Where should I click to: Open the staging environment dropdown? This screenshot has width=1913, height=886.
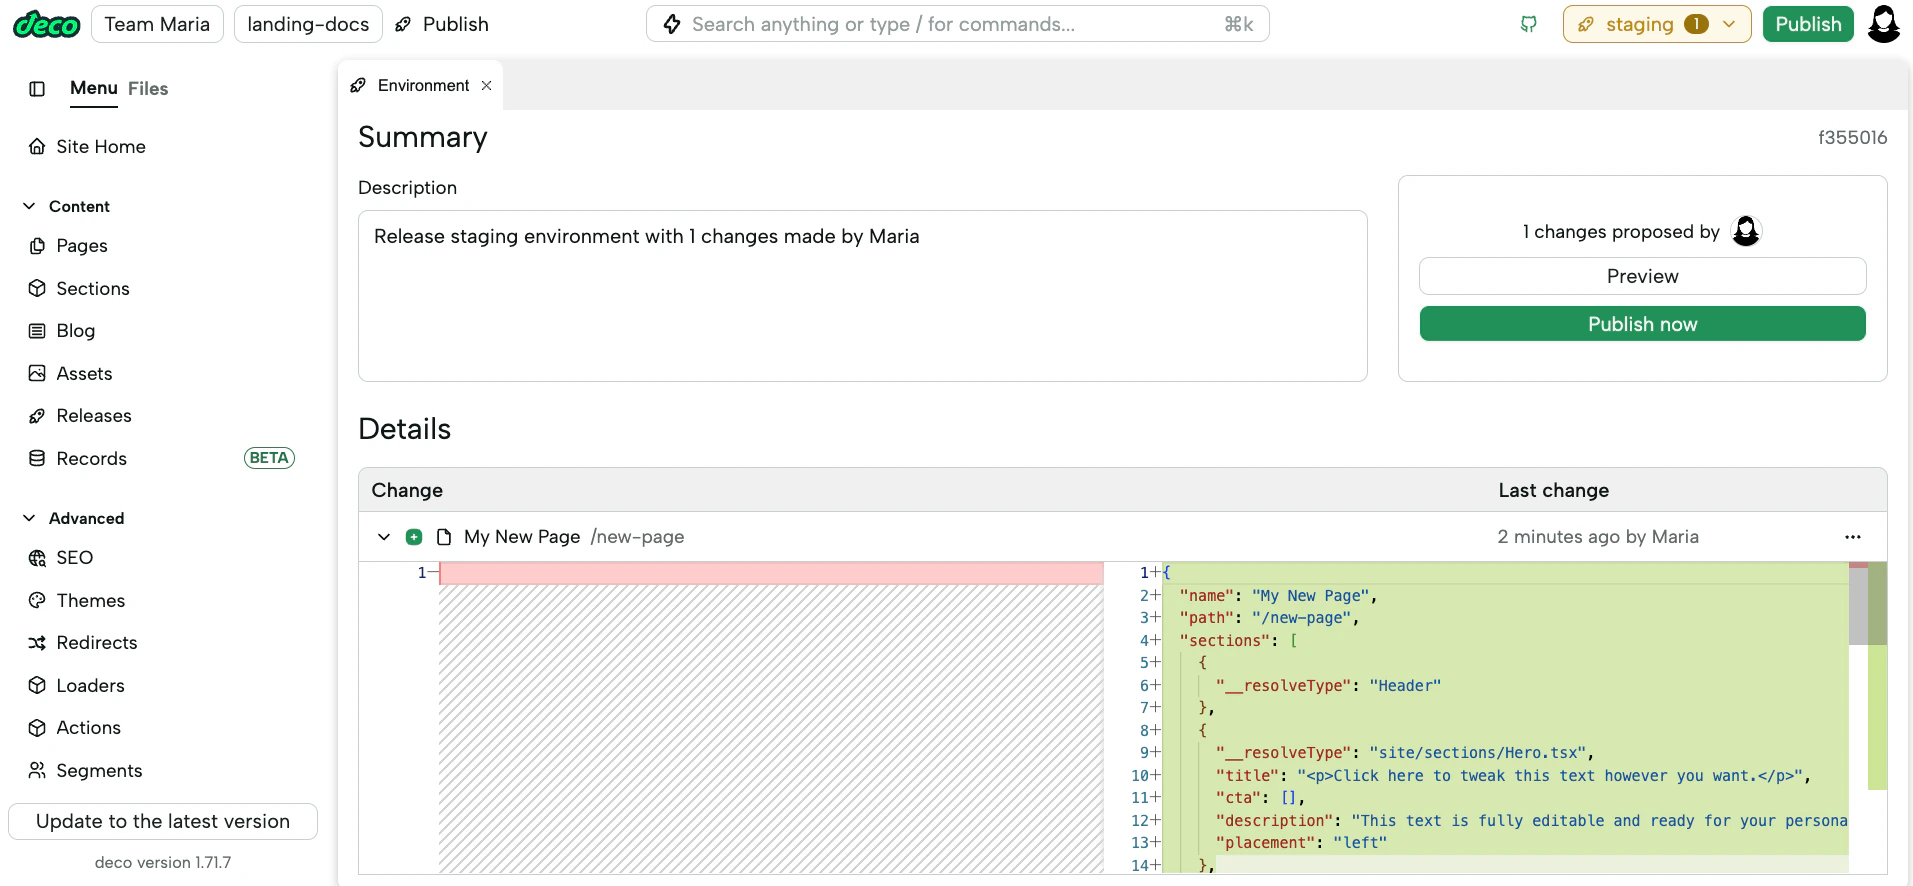pos(1656,24)
